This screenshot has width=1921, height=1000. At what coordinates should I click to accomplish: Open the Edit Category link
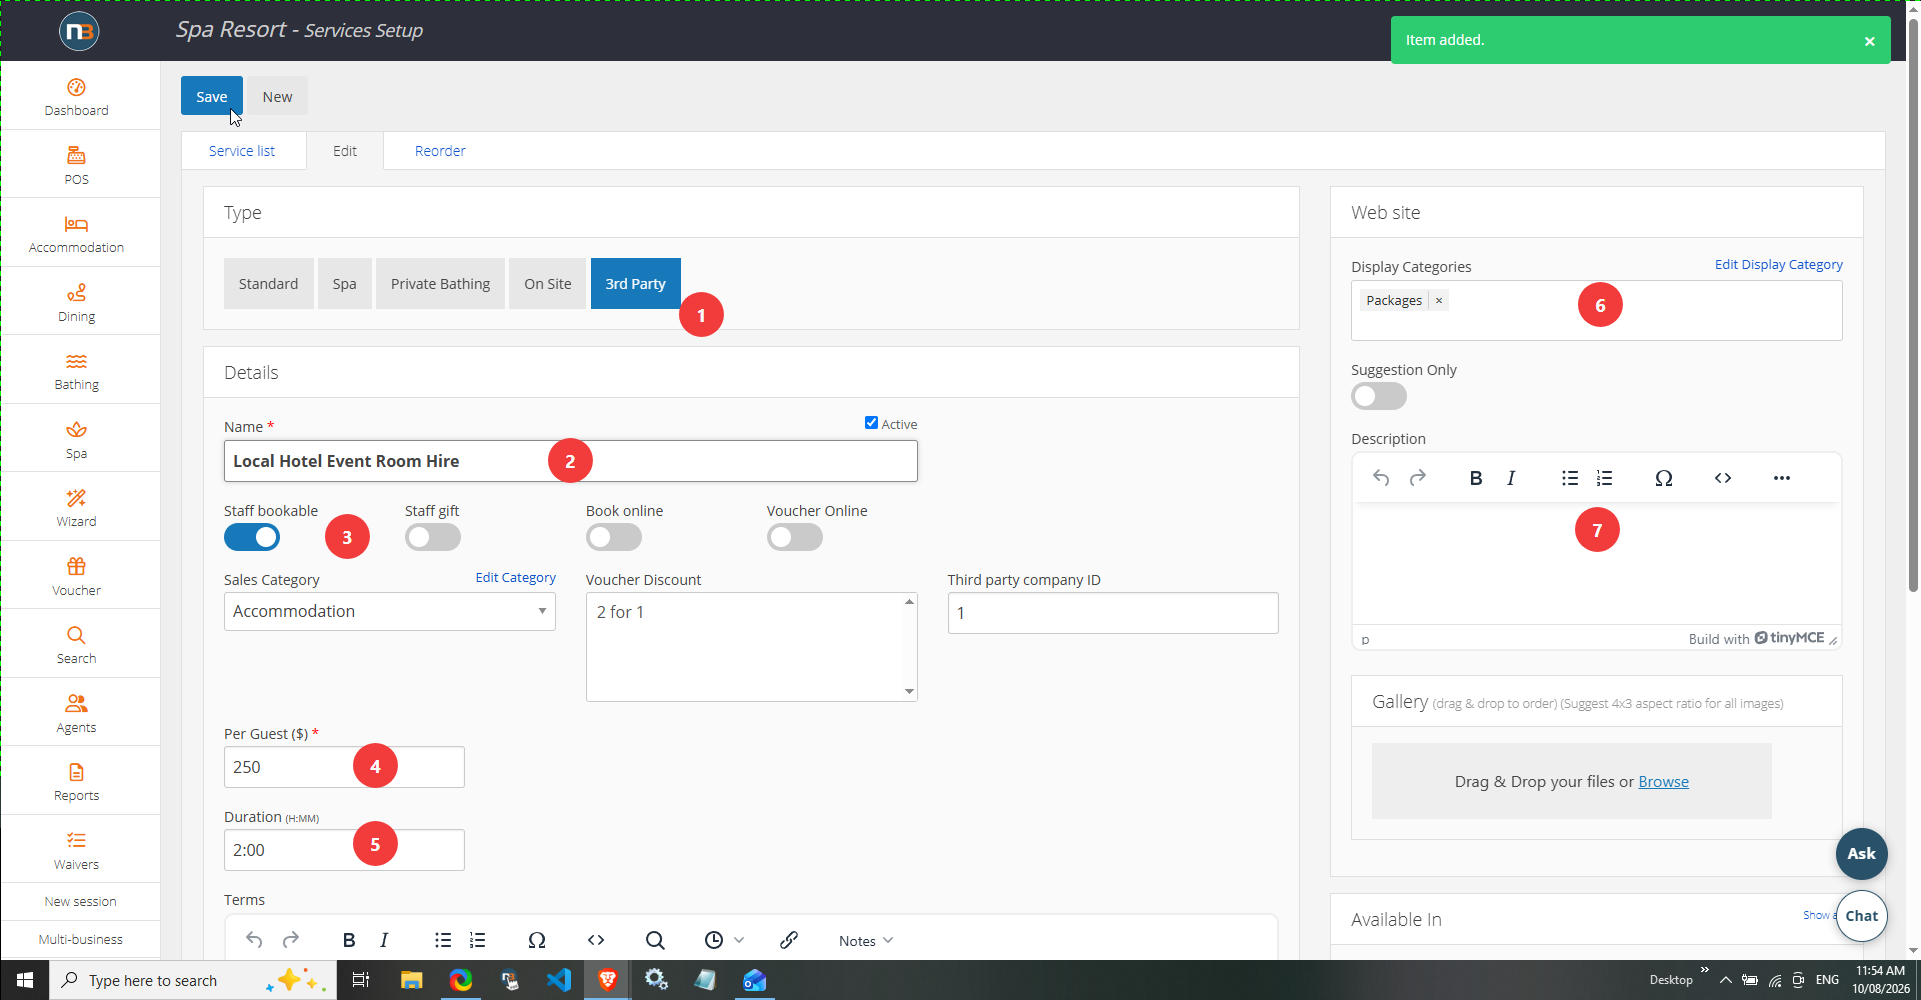click(515, 578)
